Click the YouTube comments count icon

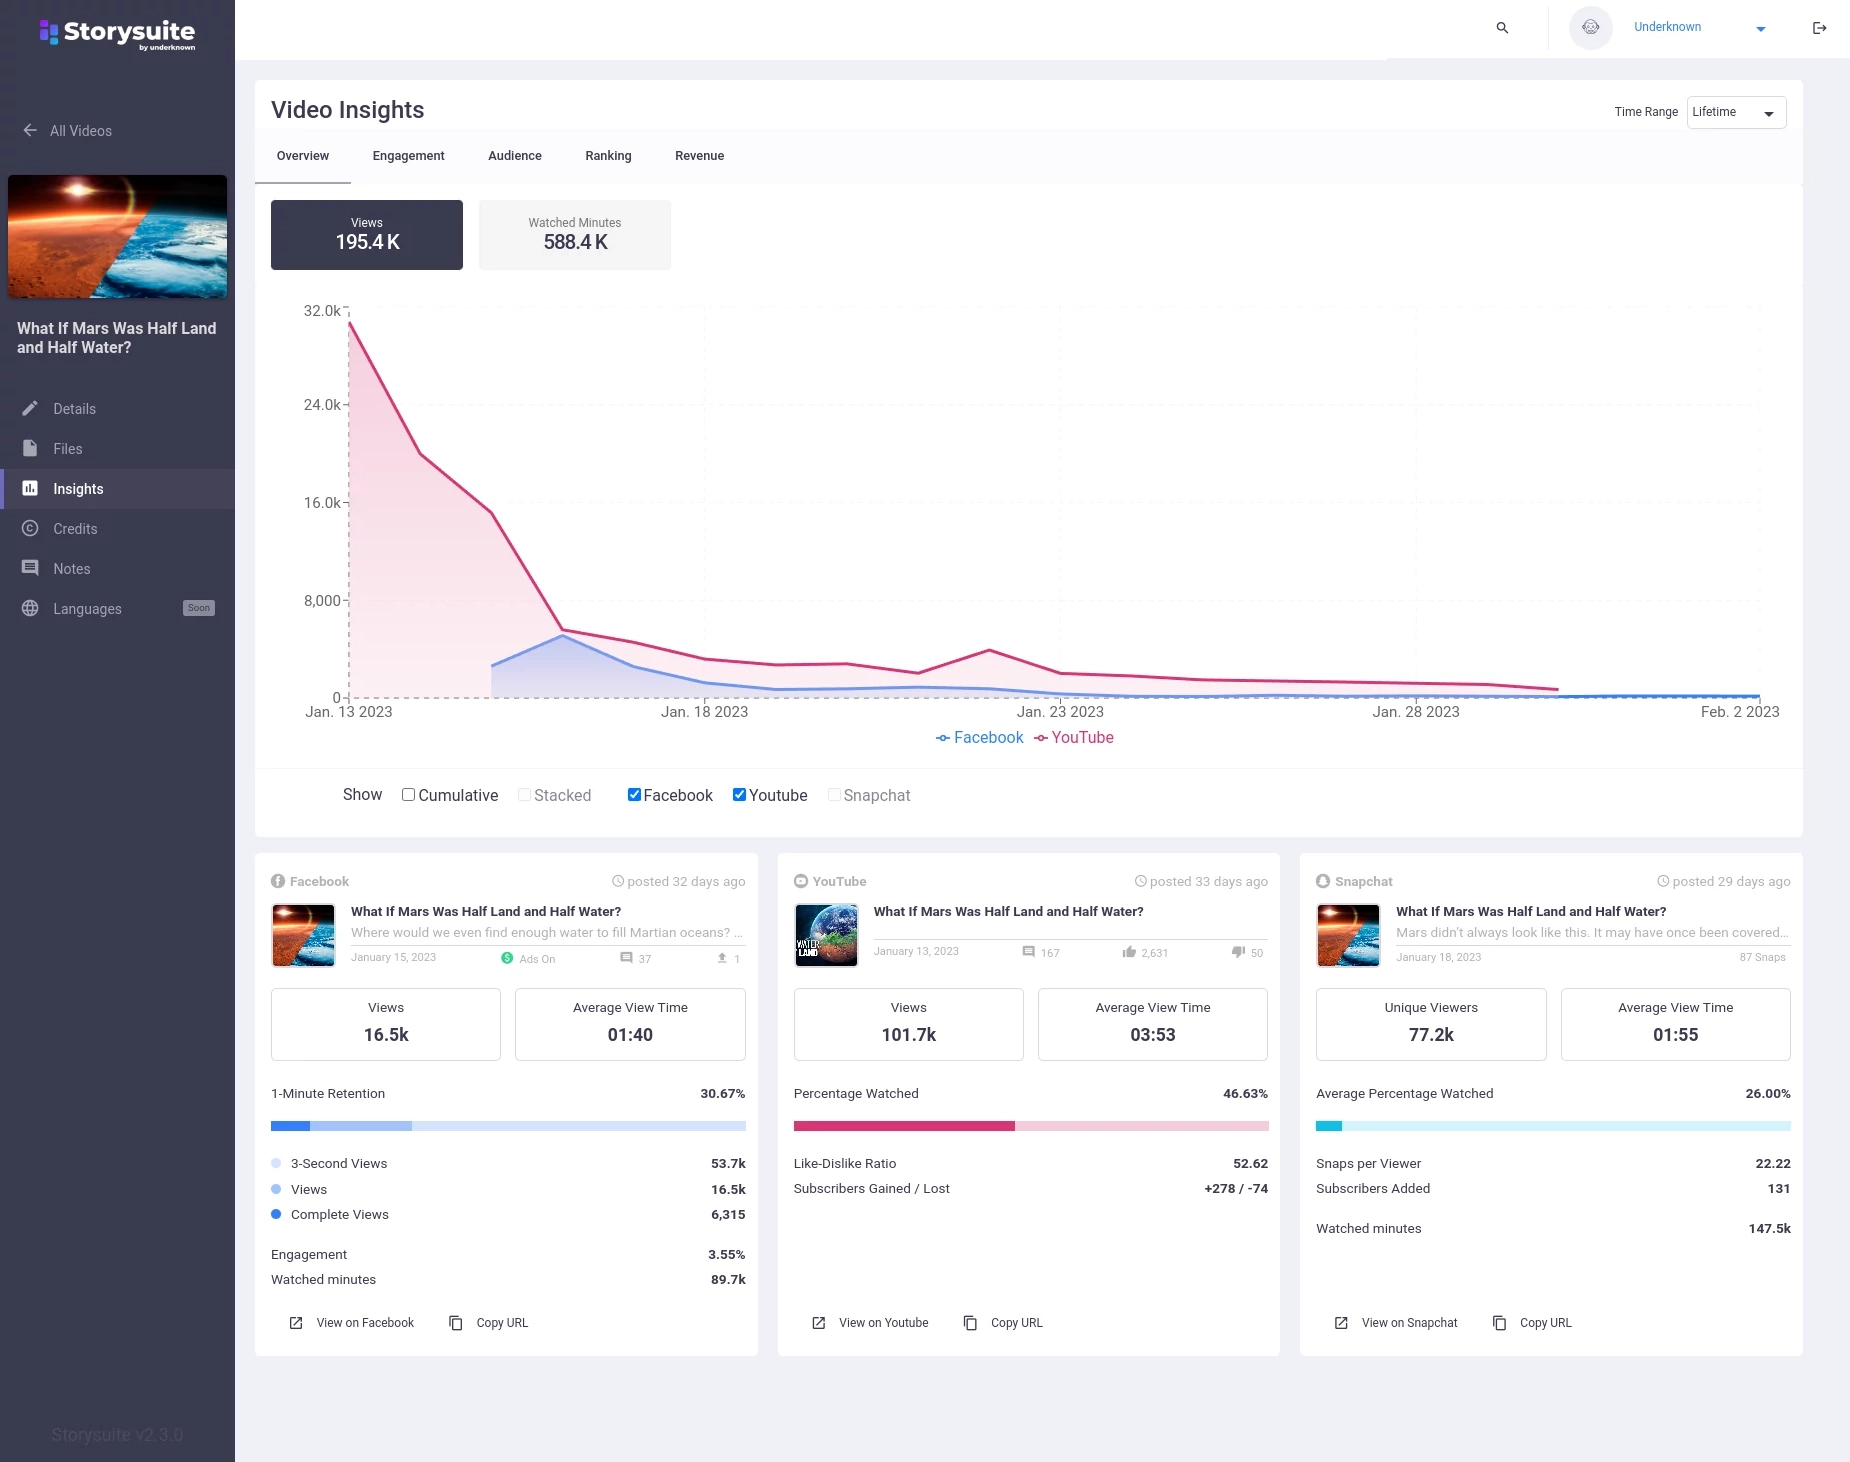point(1028,952)
